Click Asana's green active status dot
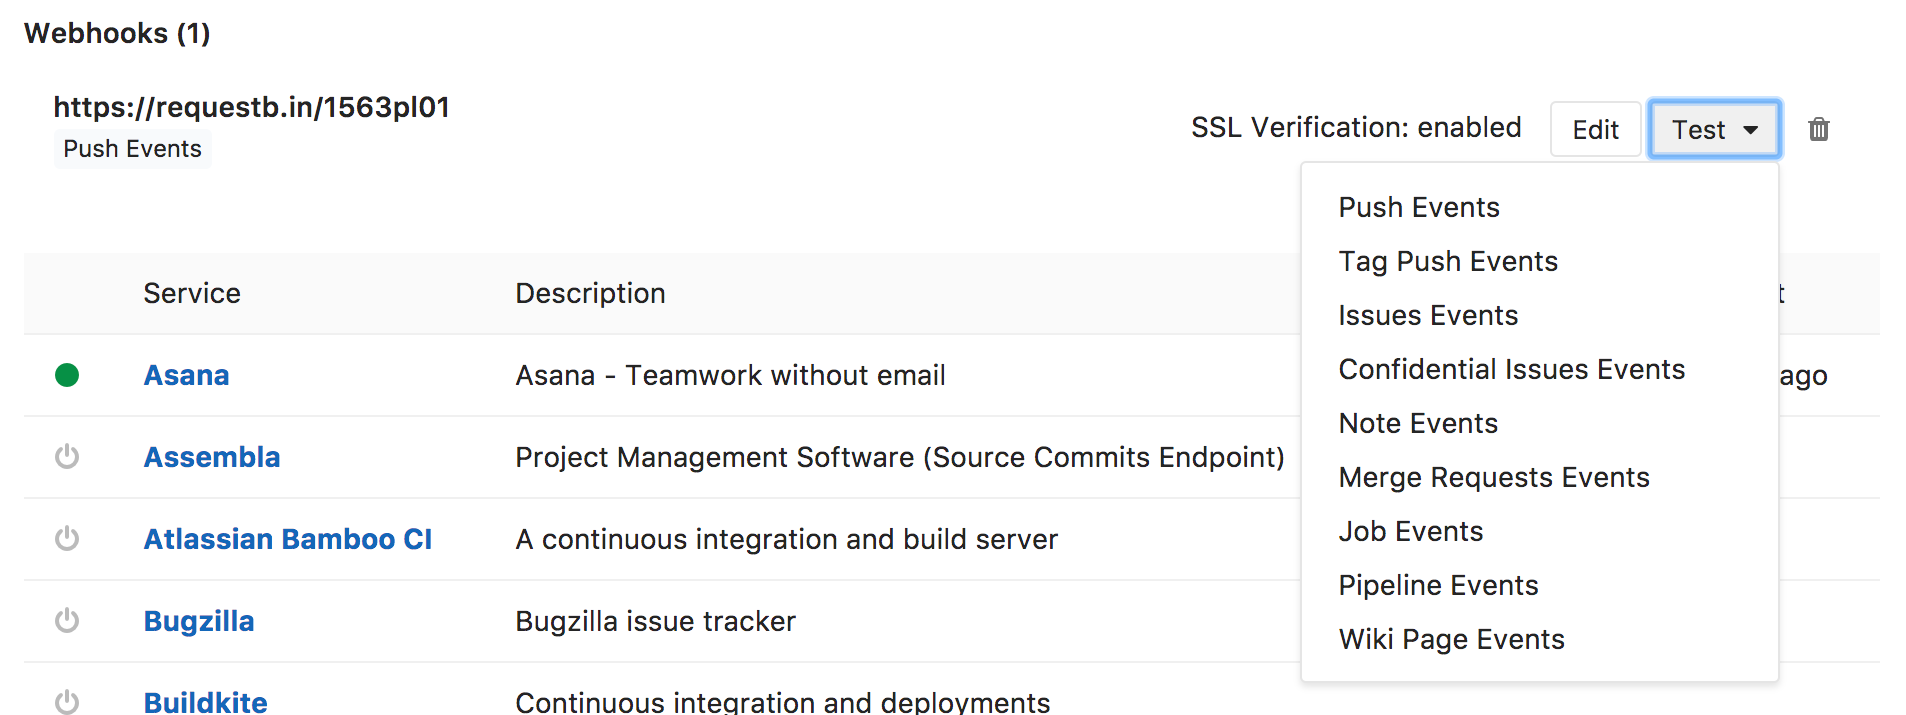The image size is (1906, 715). [67, 375]
